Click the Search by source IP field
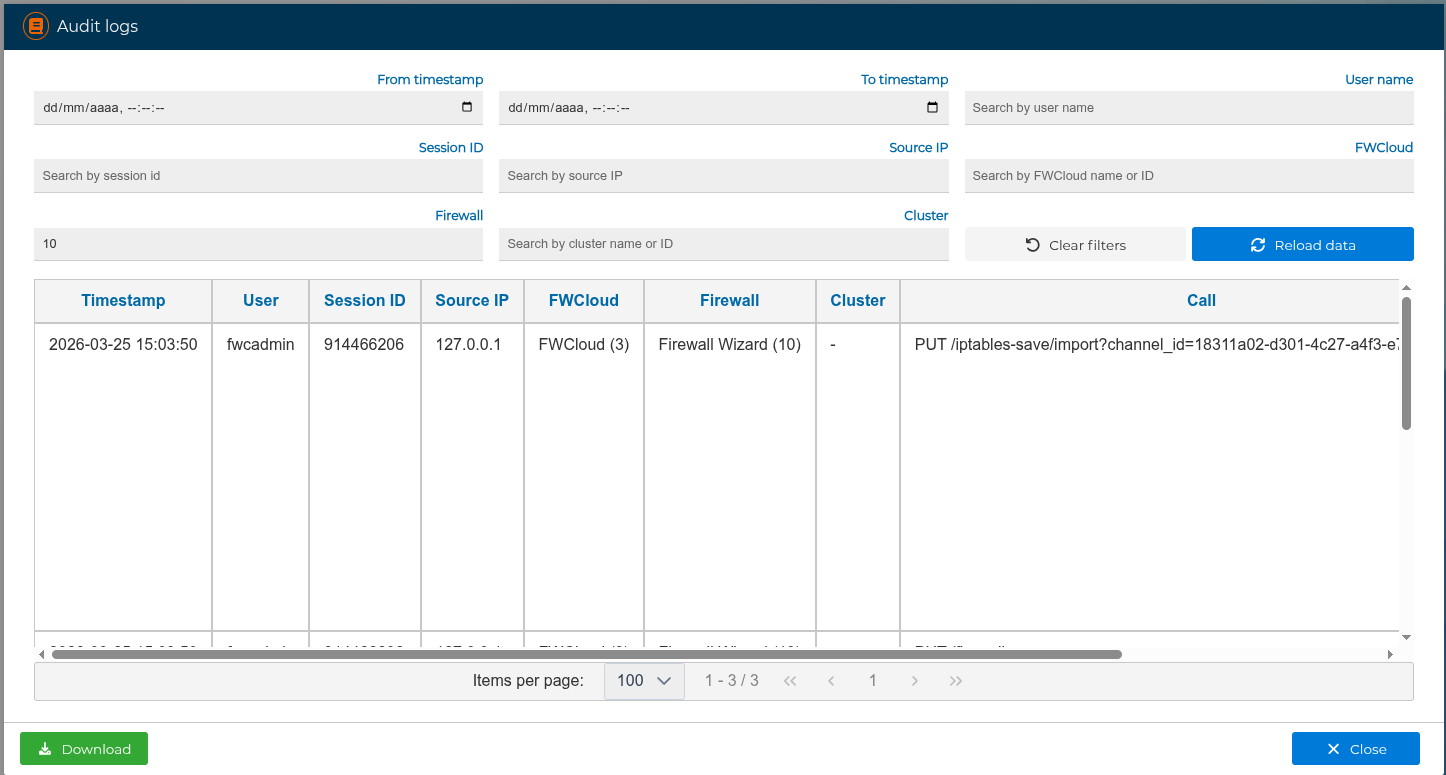Image resolution: width=1446 pixels, height=775 pixels. click(x=723, y=176)
